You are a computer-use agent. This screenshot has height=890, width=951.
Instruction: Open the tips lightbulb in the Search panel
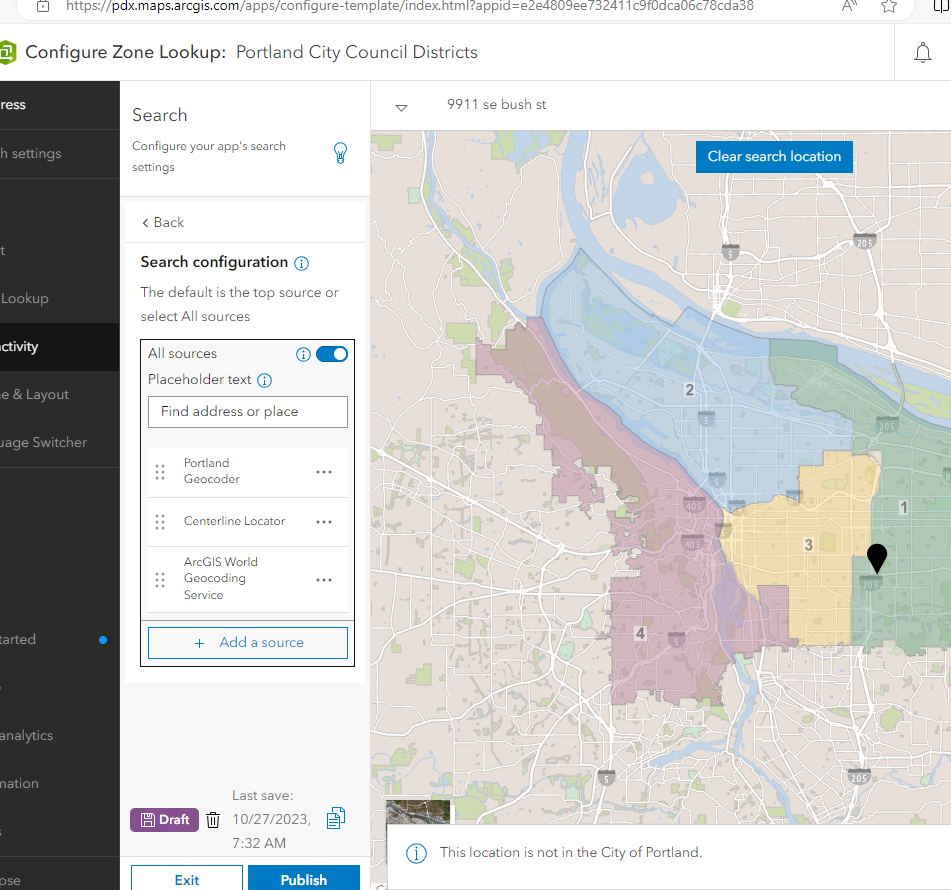coord(340,152)
